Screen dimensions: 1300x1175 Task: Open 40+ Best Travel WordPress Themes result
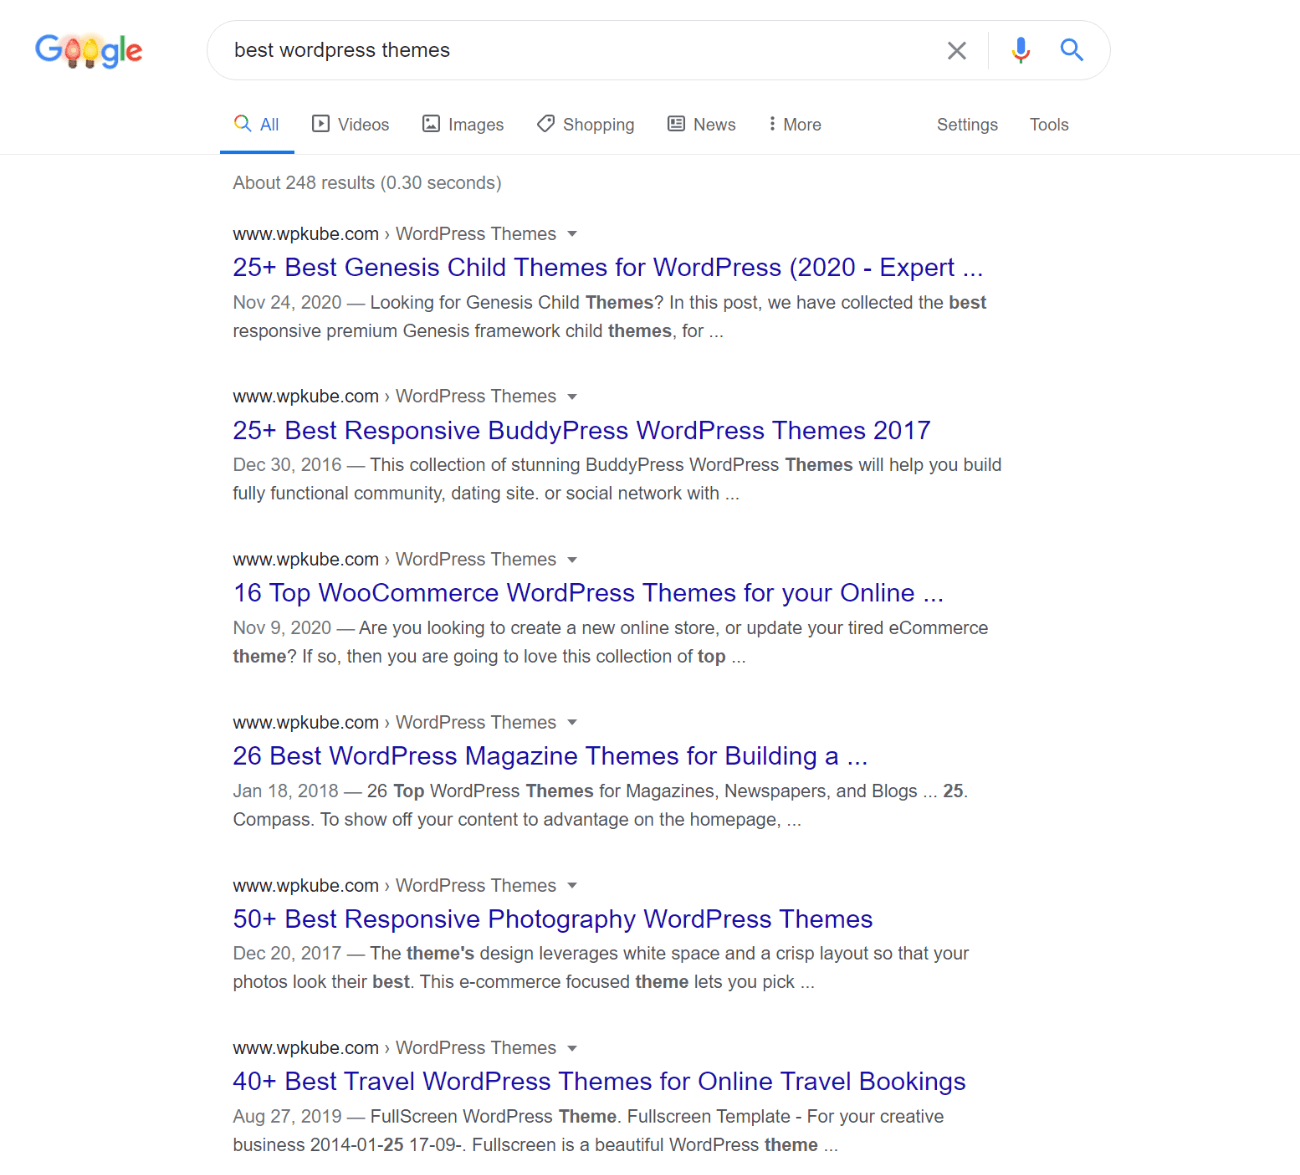click(599, 1081)
